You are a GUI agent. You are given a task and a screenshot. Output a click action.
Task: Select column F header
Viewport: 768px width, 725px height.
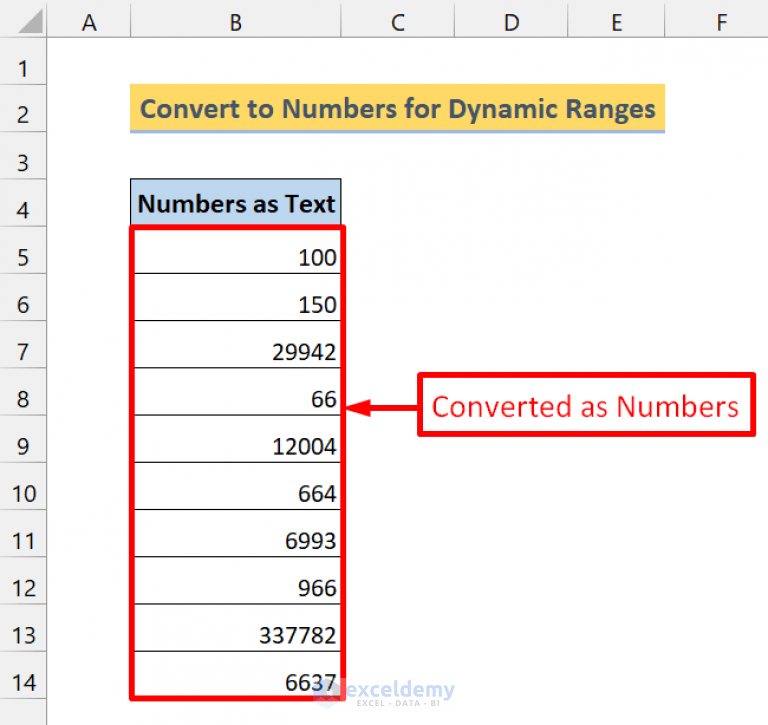[x=717, y=22]
